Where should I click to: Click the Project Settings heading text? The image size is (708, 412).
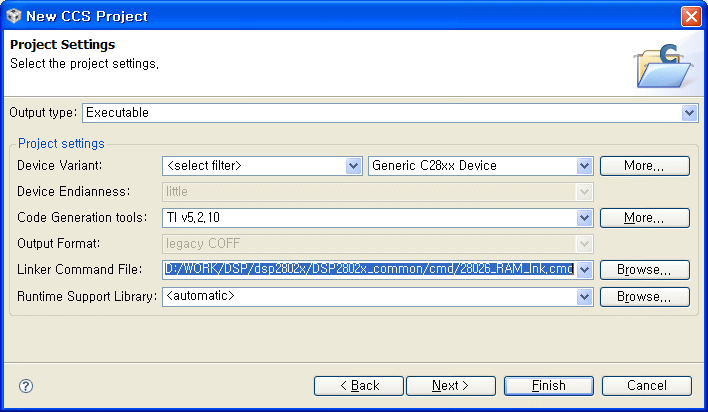pos(62,45)
